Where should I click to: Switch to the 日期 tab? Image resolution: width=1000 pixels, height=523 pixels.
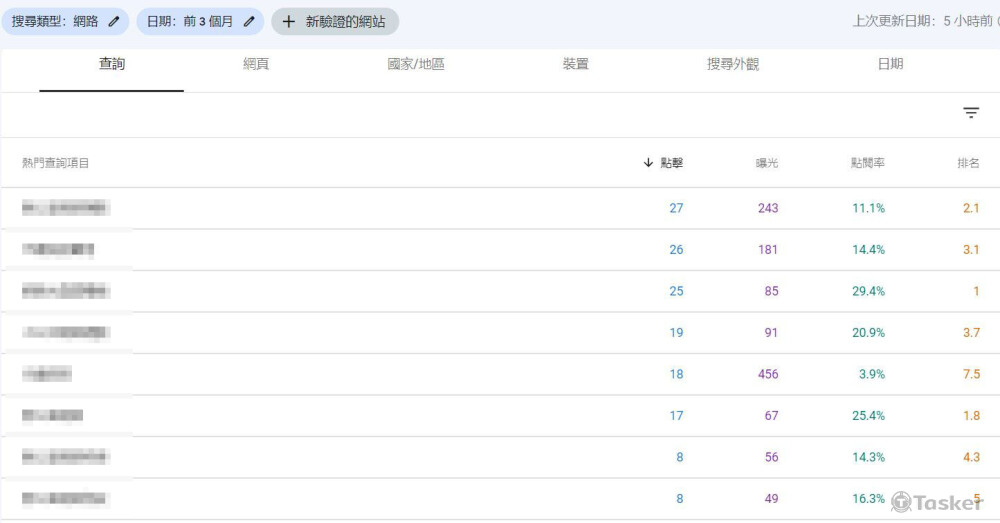(x=890, y=64)
